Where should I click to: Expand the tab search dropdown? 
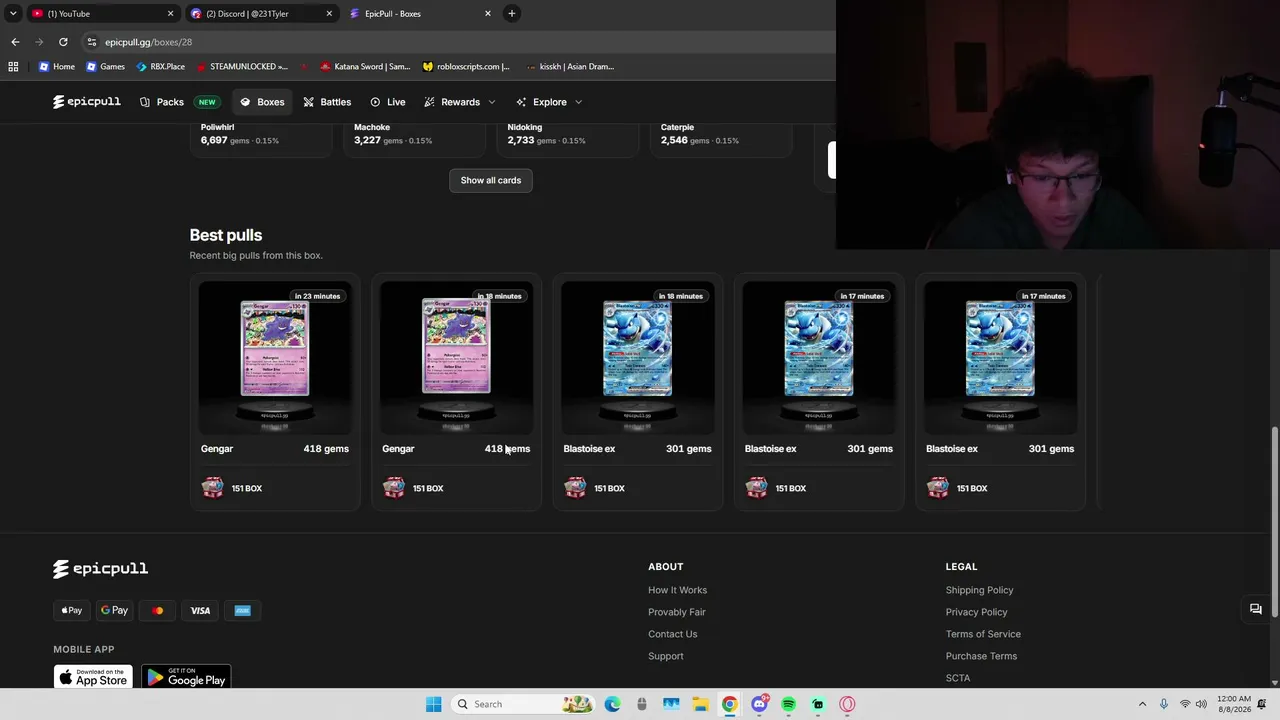[13, 14]
